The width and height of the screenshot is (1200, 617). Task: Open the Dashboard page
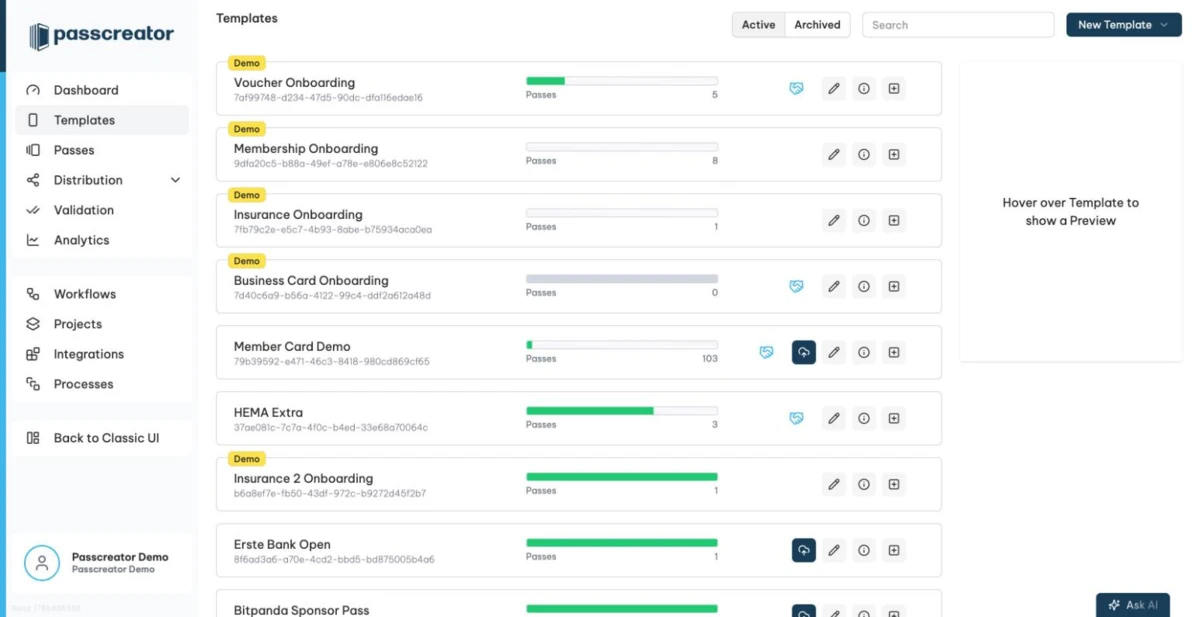[x=101, y=90]
